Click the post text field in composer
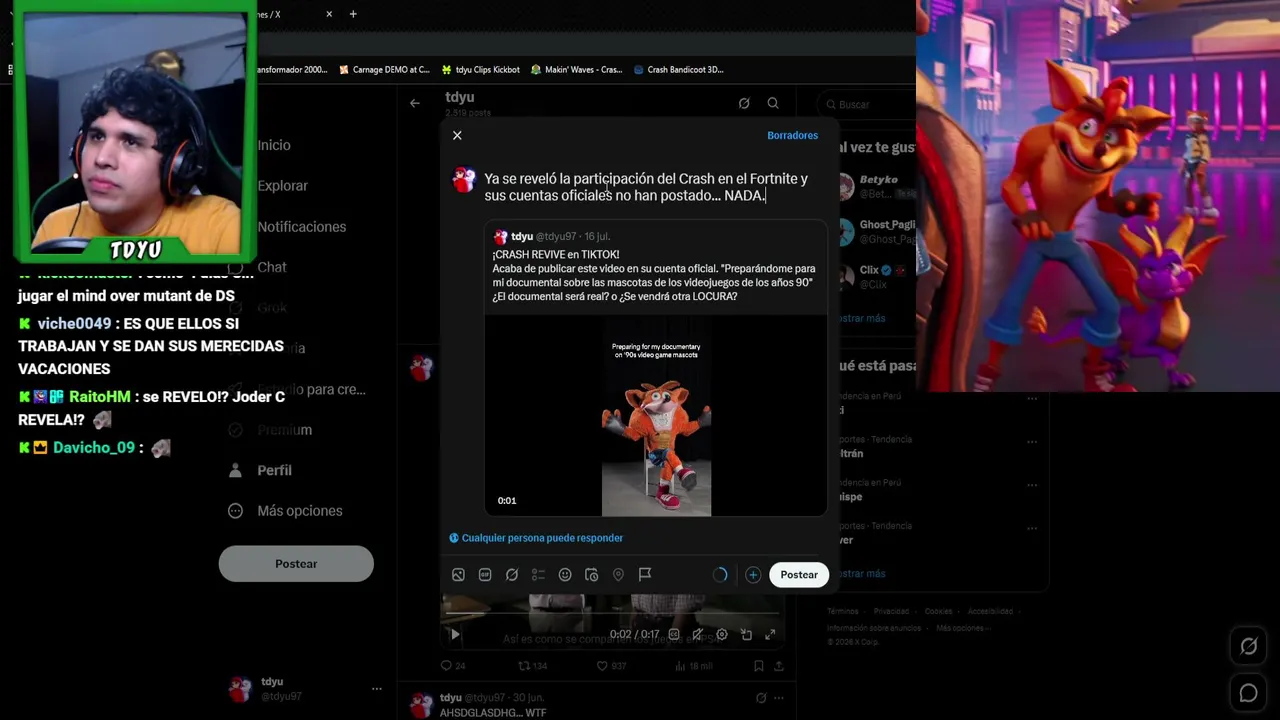Viewport: 1280px width, 720px height. coord(646,187)
